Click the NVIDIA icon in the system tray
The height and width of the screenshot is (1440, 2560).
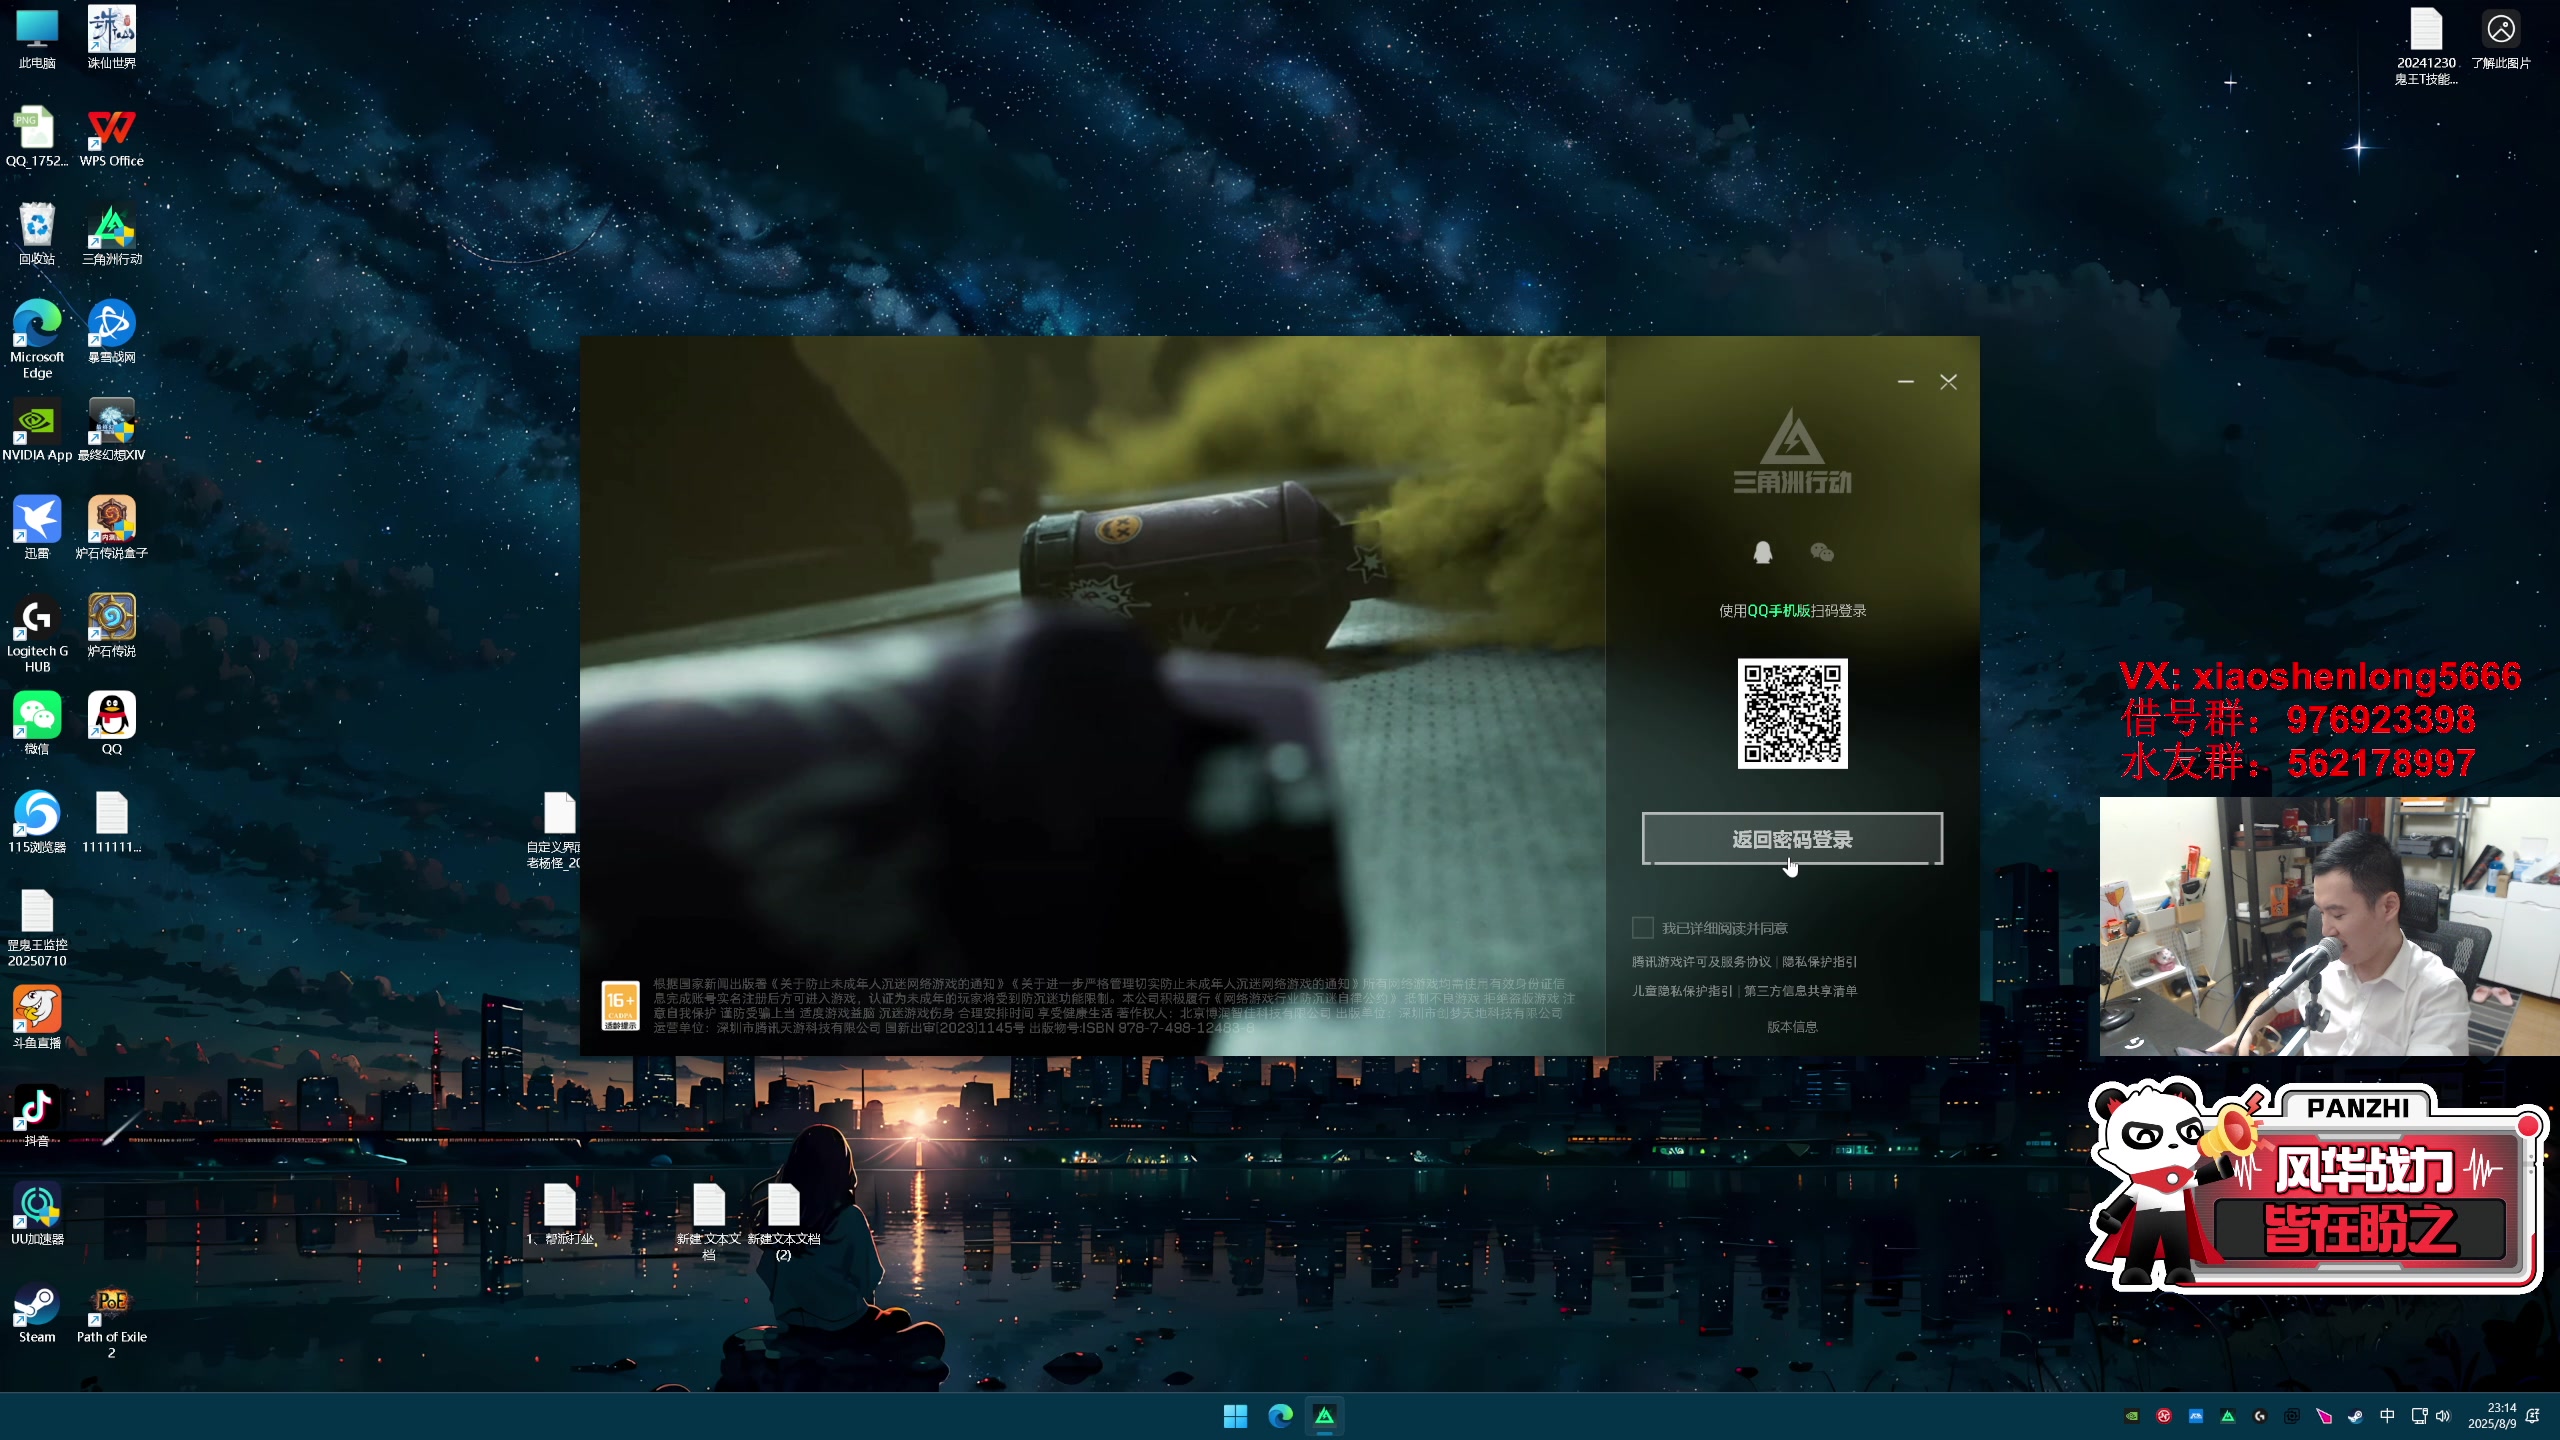pyautogui.click(x=2132, y=1416)
